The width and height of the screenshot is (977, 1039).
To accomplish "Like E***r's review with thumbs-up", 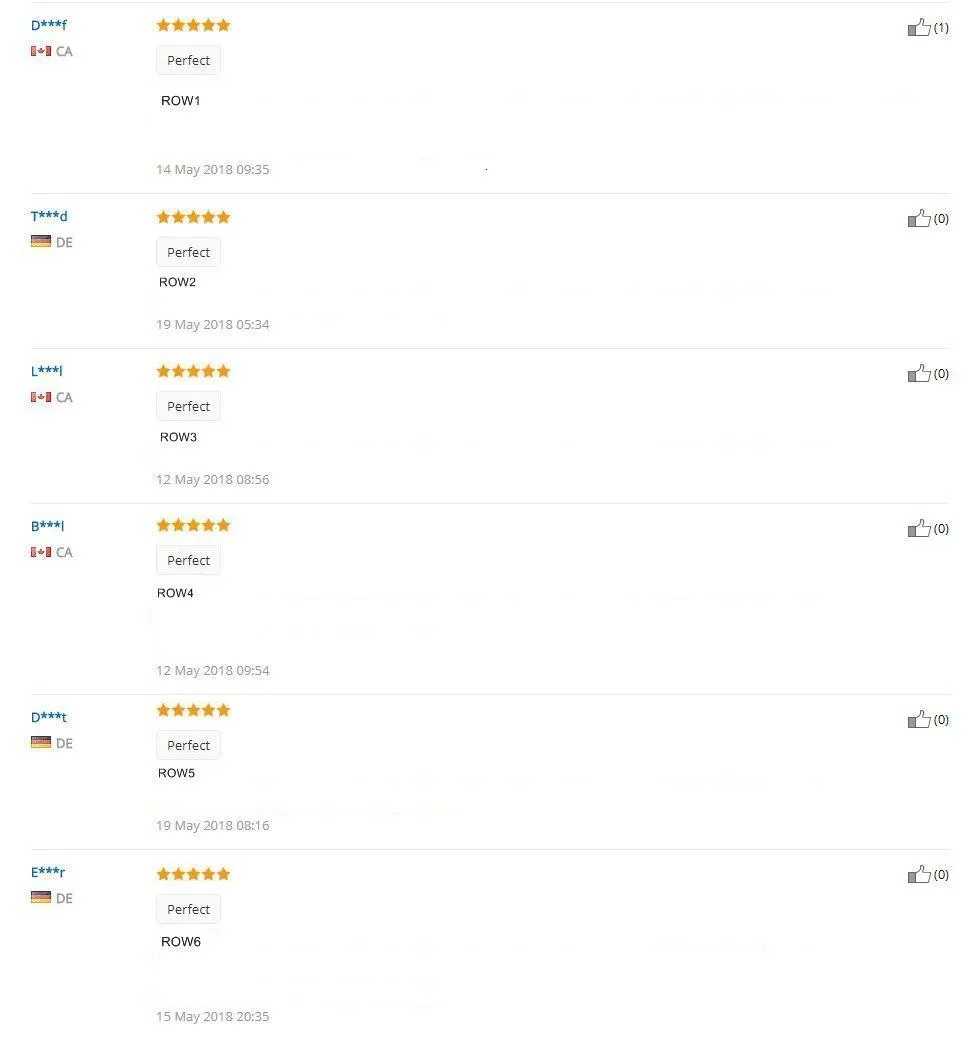I will 919,874.
